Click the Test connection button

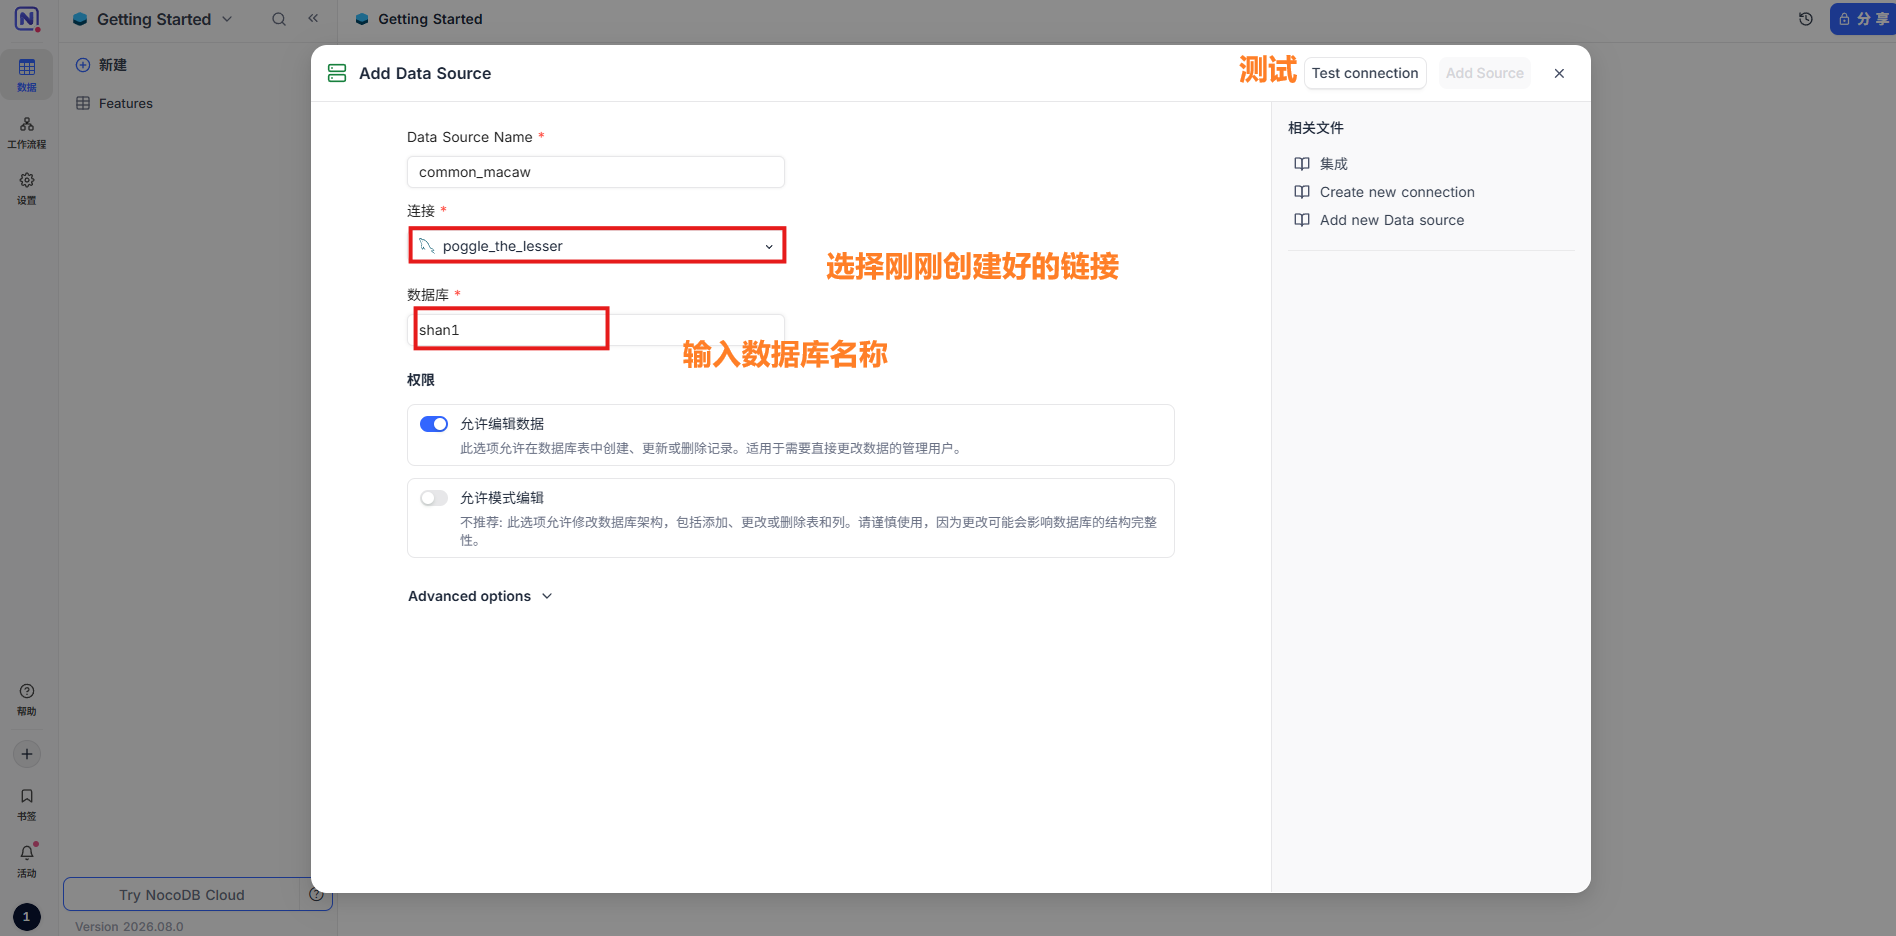pos(1365,73)
